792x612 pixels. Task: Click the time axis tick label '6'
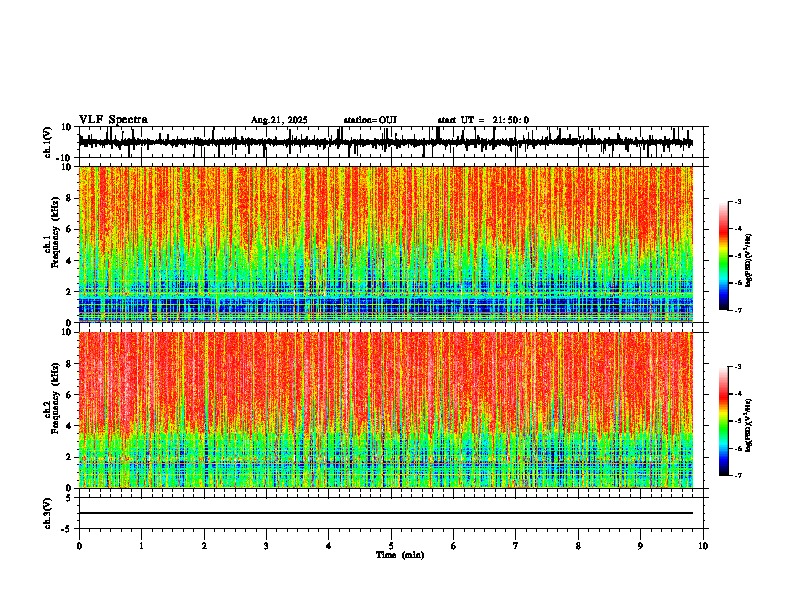pos(453,546)
